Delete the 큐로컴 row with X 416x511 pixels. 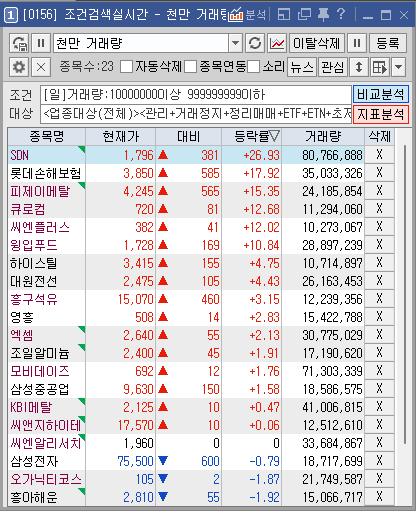379,209
